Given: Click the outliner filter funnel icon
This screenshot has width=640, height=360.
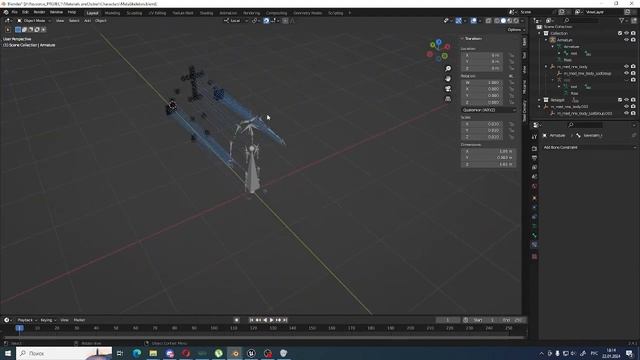Looking at the screenshot, I should pyautogui.click(x=622, y=20).
